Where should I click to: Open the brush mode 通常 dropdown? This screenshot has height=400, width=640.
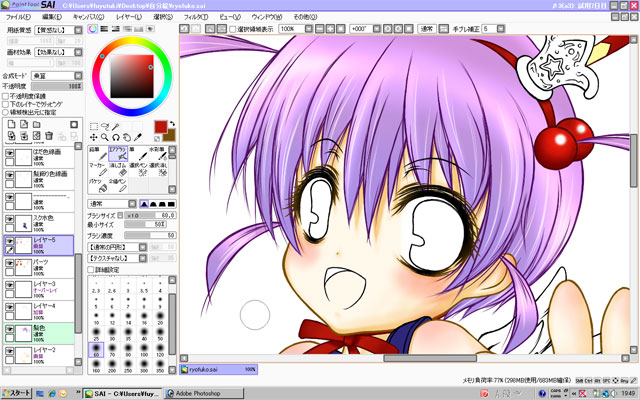coord(112,204)
